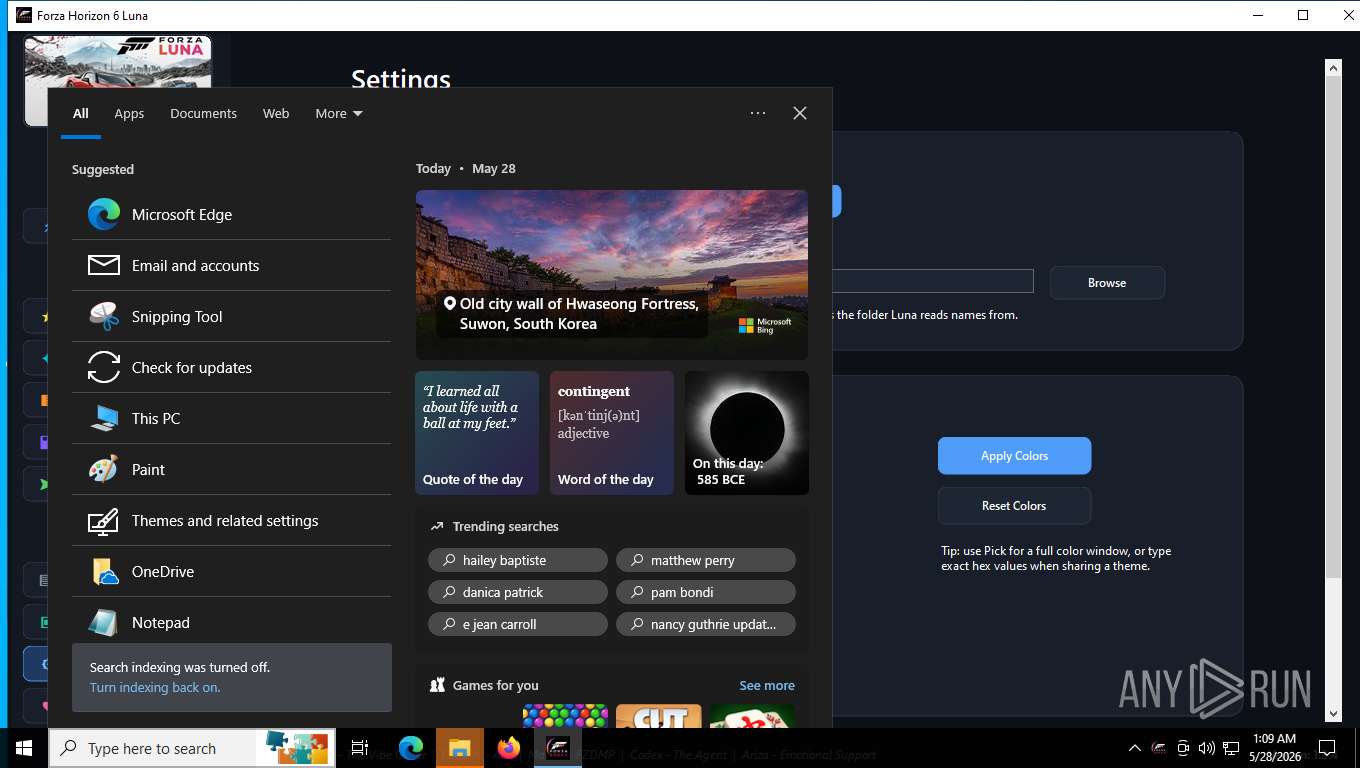Click the Type here to search box

(x=192, y=748)
